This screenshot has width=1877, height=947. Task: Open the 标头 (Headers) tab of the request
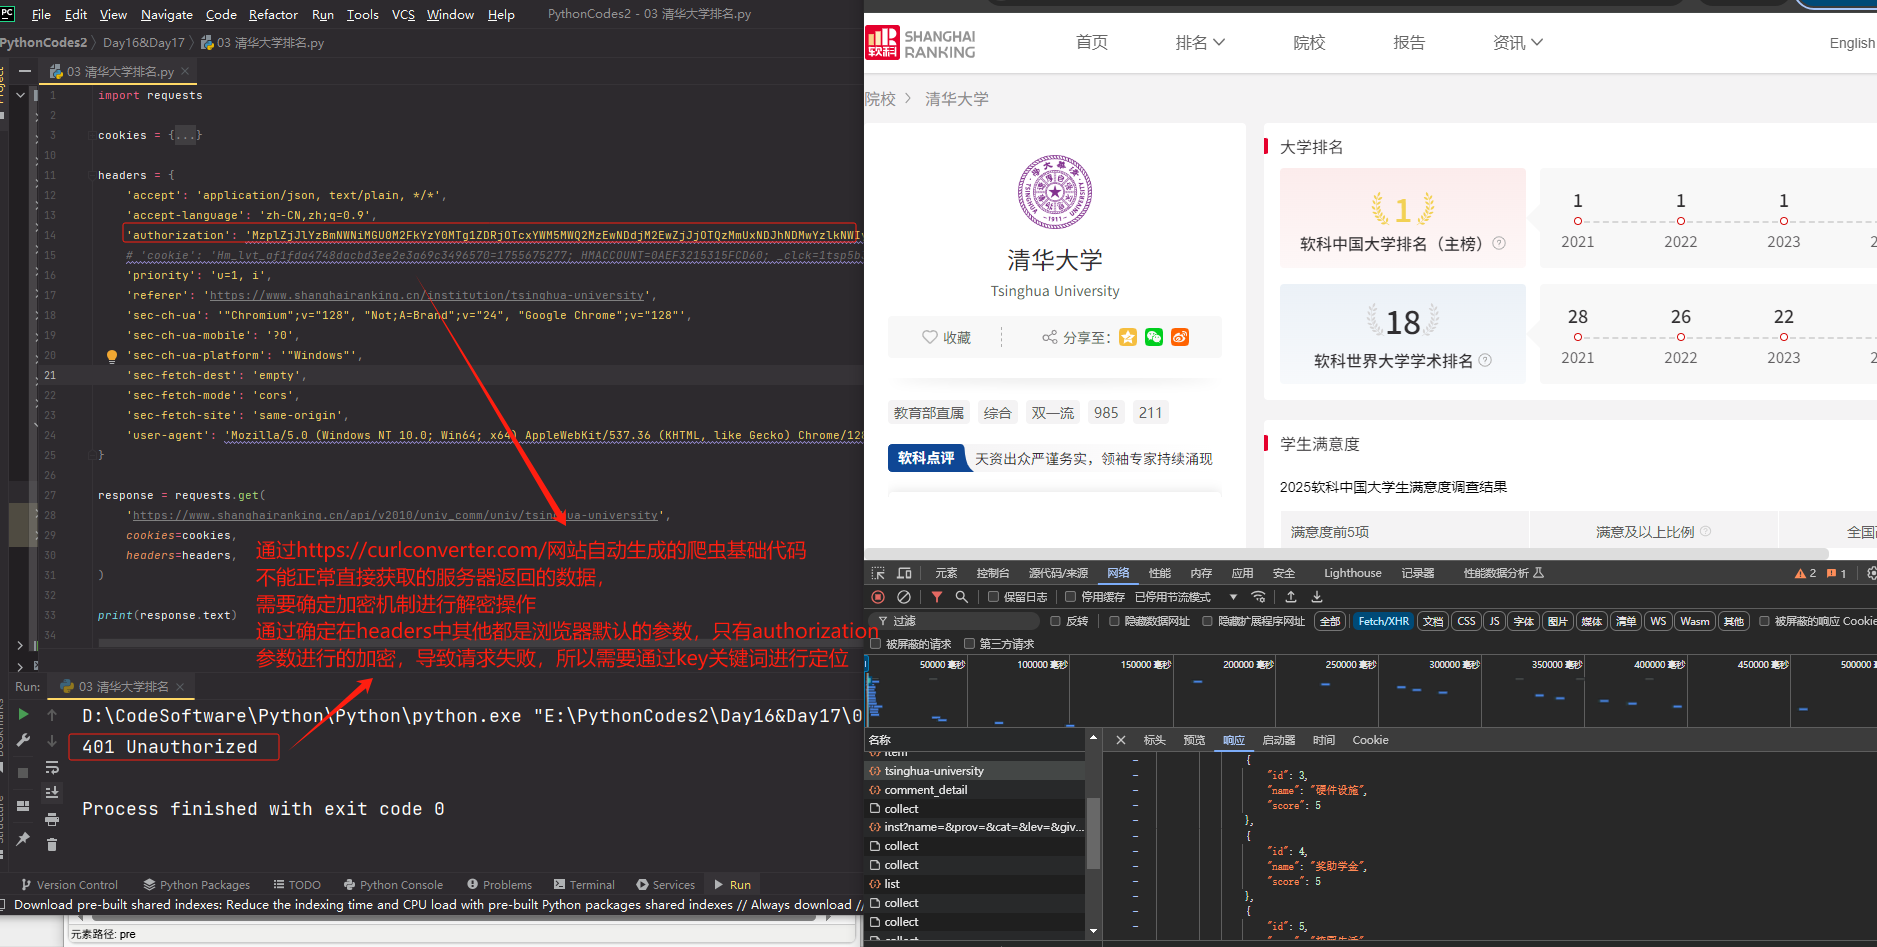[1154, 740]
